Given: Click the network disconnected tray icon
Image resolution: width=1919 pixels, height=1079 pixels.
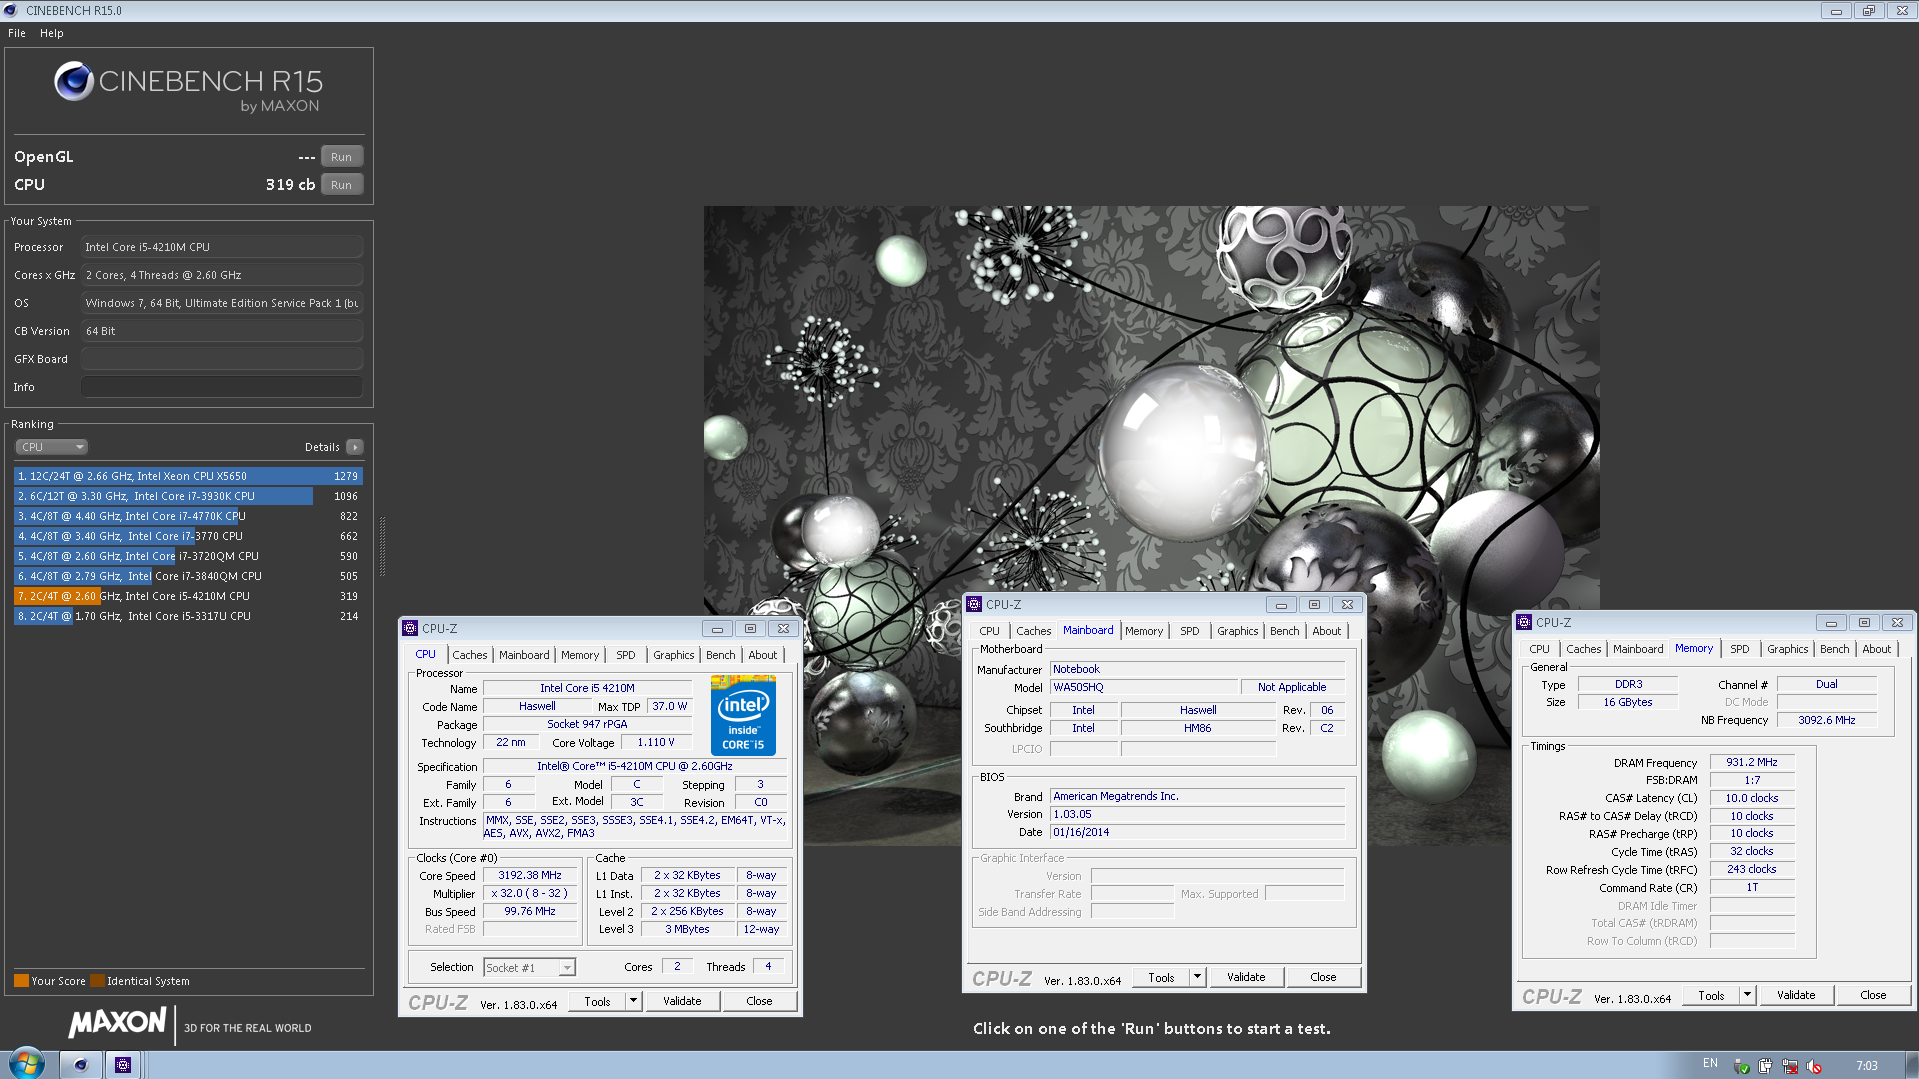Looking at the screenshot, I should tap(1790, 1066).
